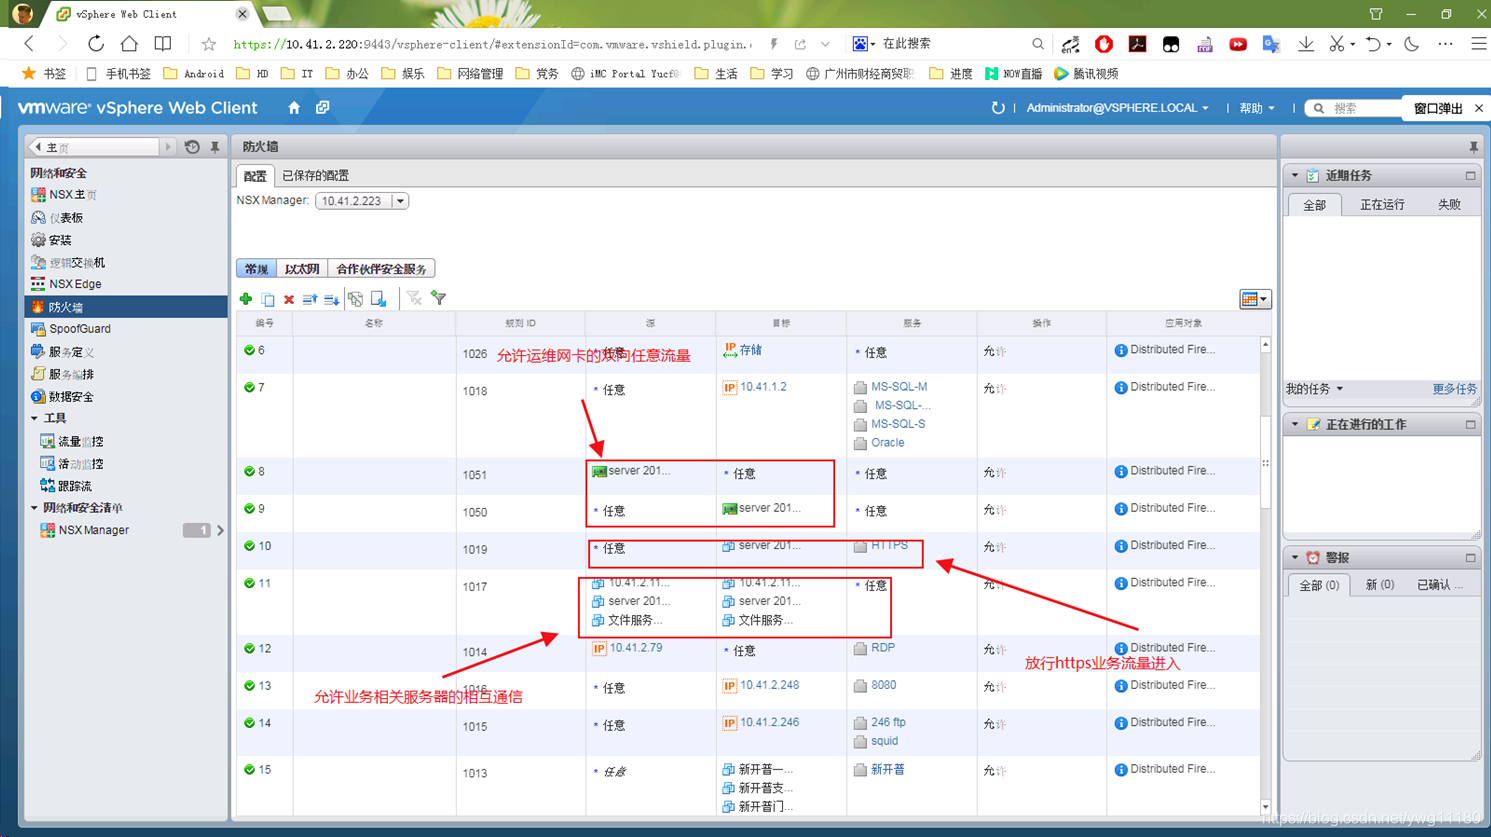Open Partner Security Services tab
Viewport: 1491px width, 837px height.
381,269
